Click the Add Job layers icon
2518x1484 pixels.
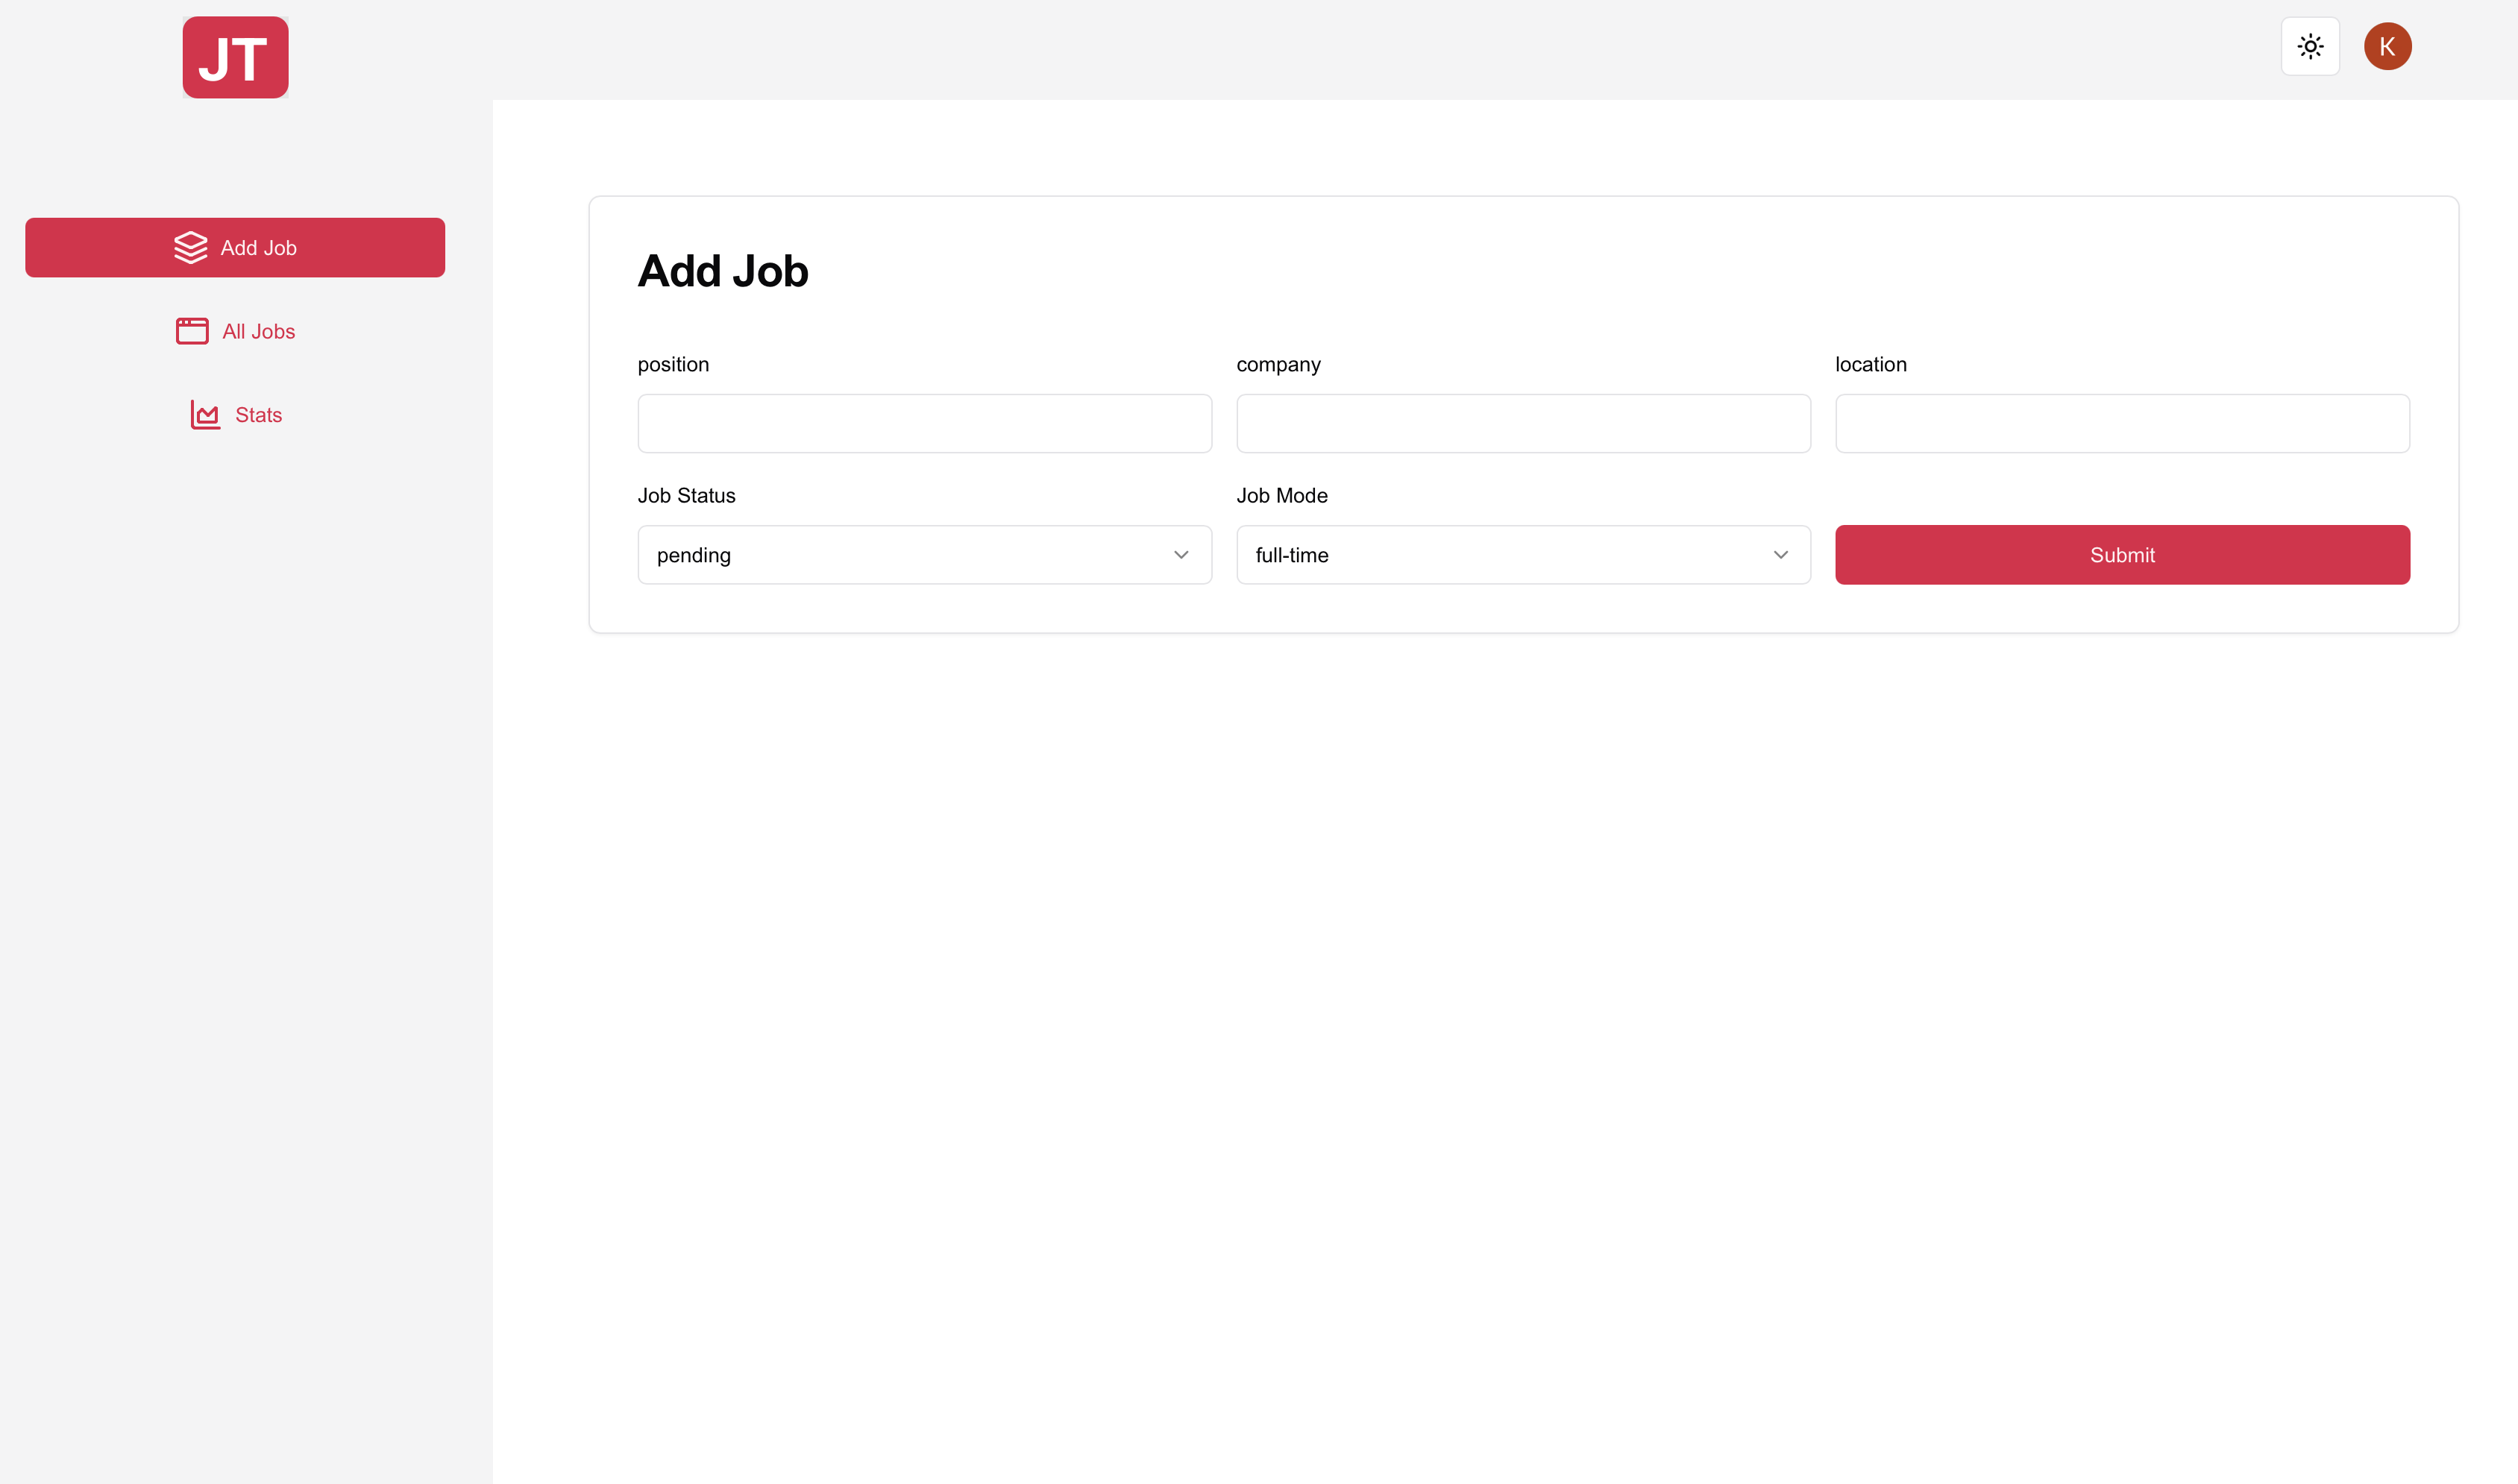(190, 247)
